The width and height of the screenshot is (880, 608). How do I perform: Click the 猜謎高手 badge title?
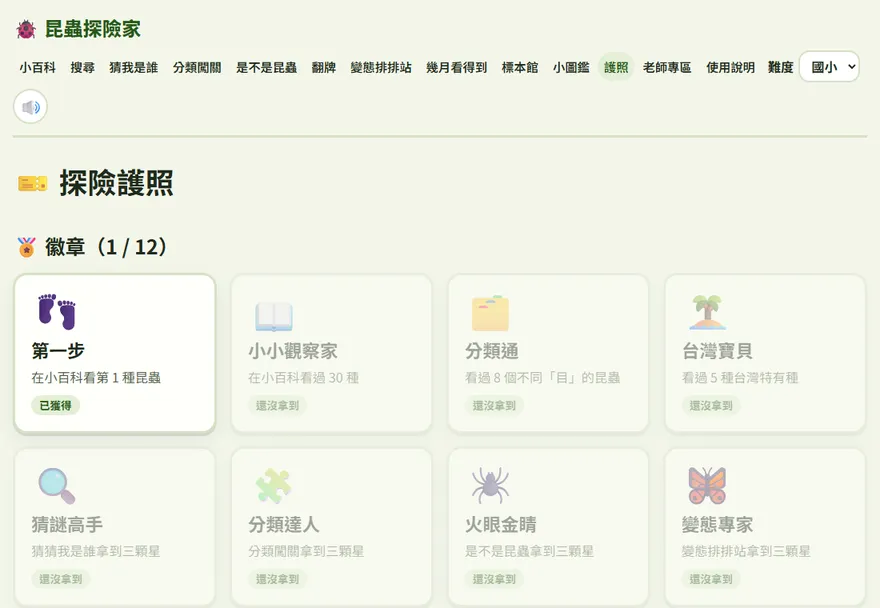point(67,524)
